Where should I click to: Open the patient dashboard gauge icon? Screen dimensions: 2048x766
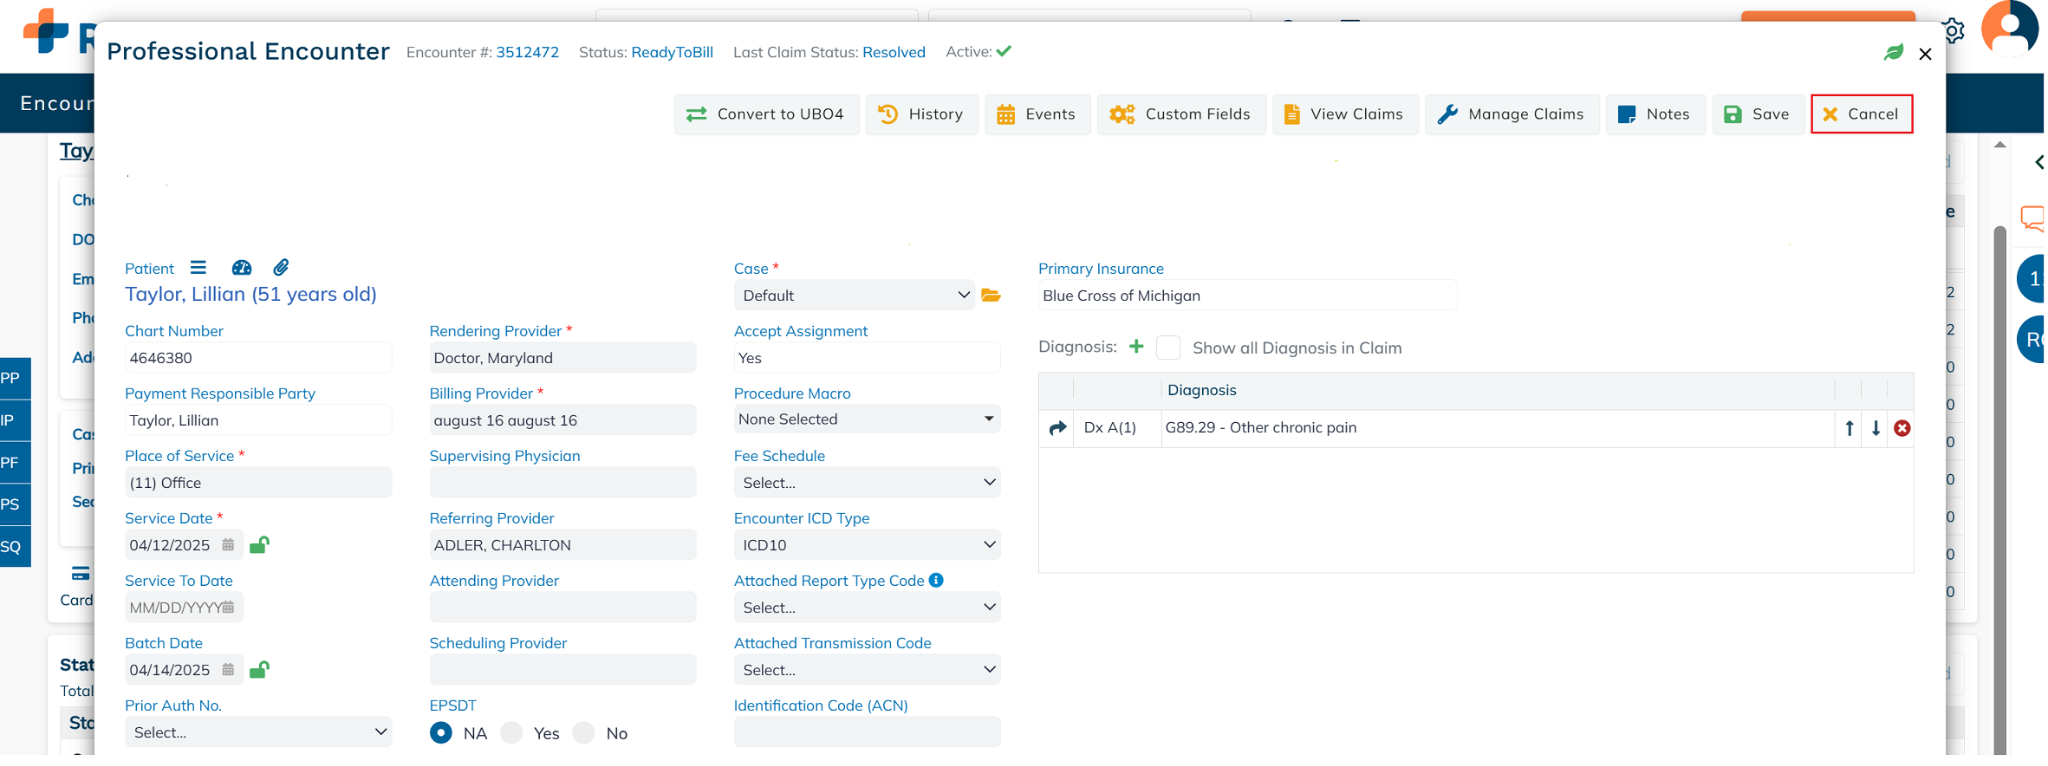click(x=241, y=268)
